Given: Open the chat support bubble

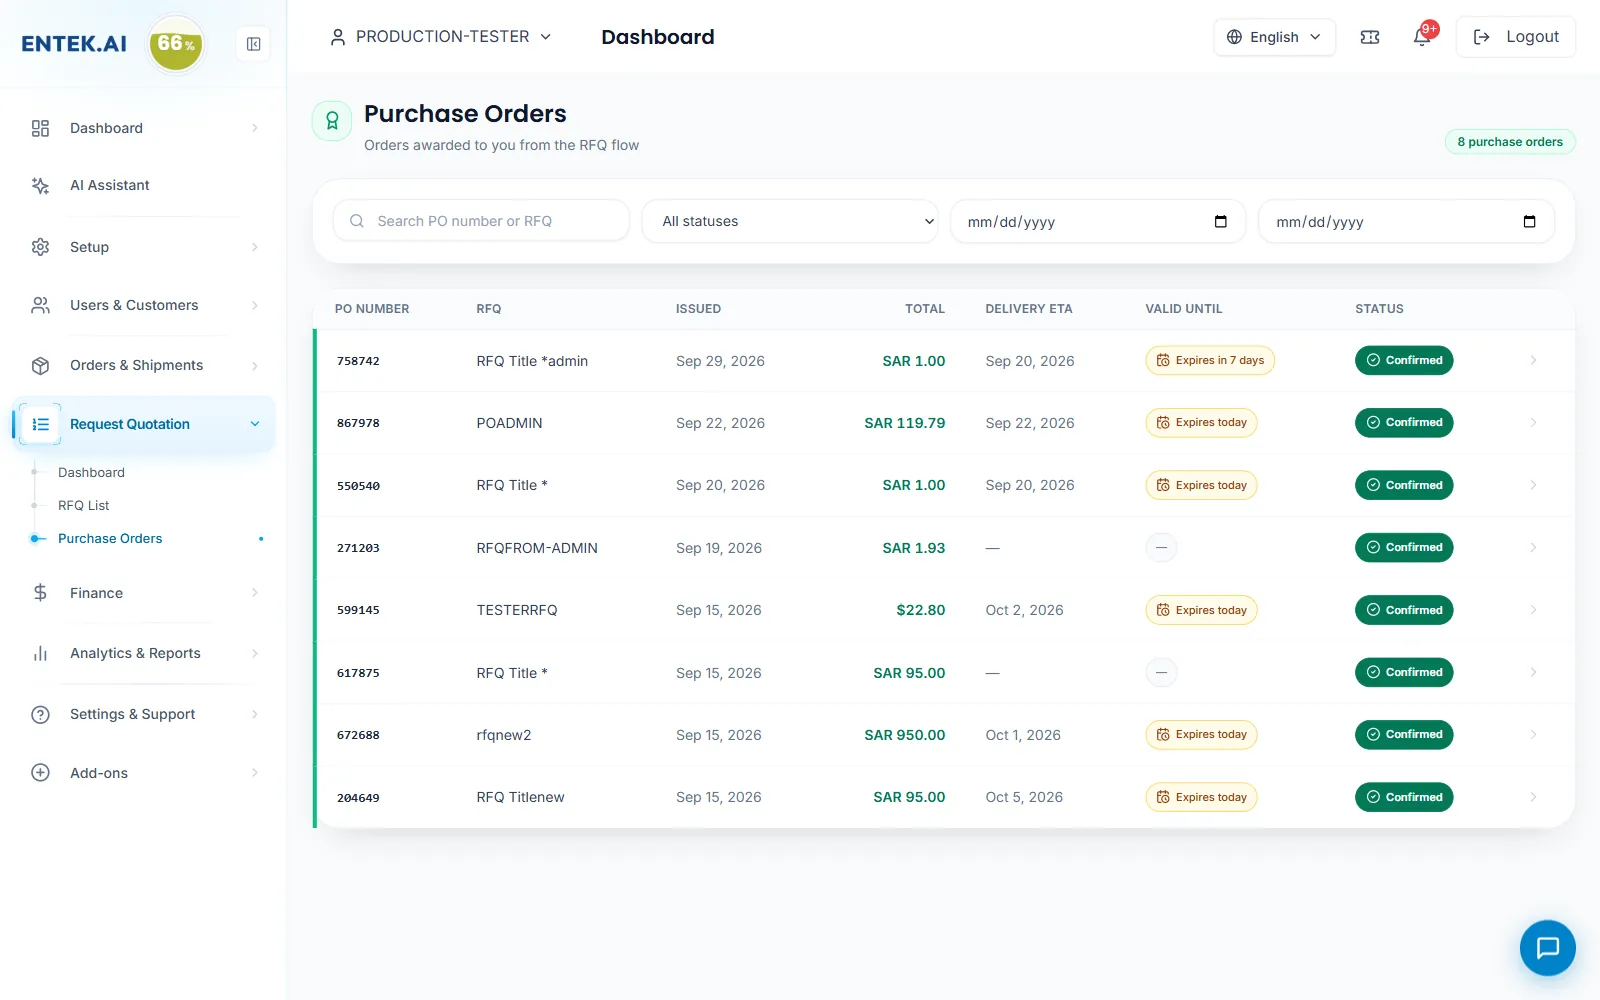Looking at the screenshot, I should 1547,947.
